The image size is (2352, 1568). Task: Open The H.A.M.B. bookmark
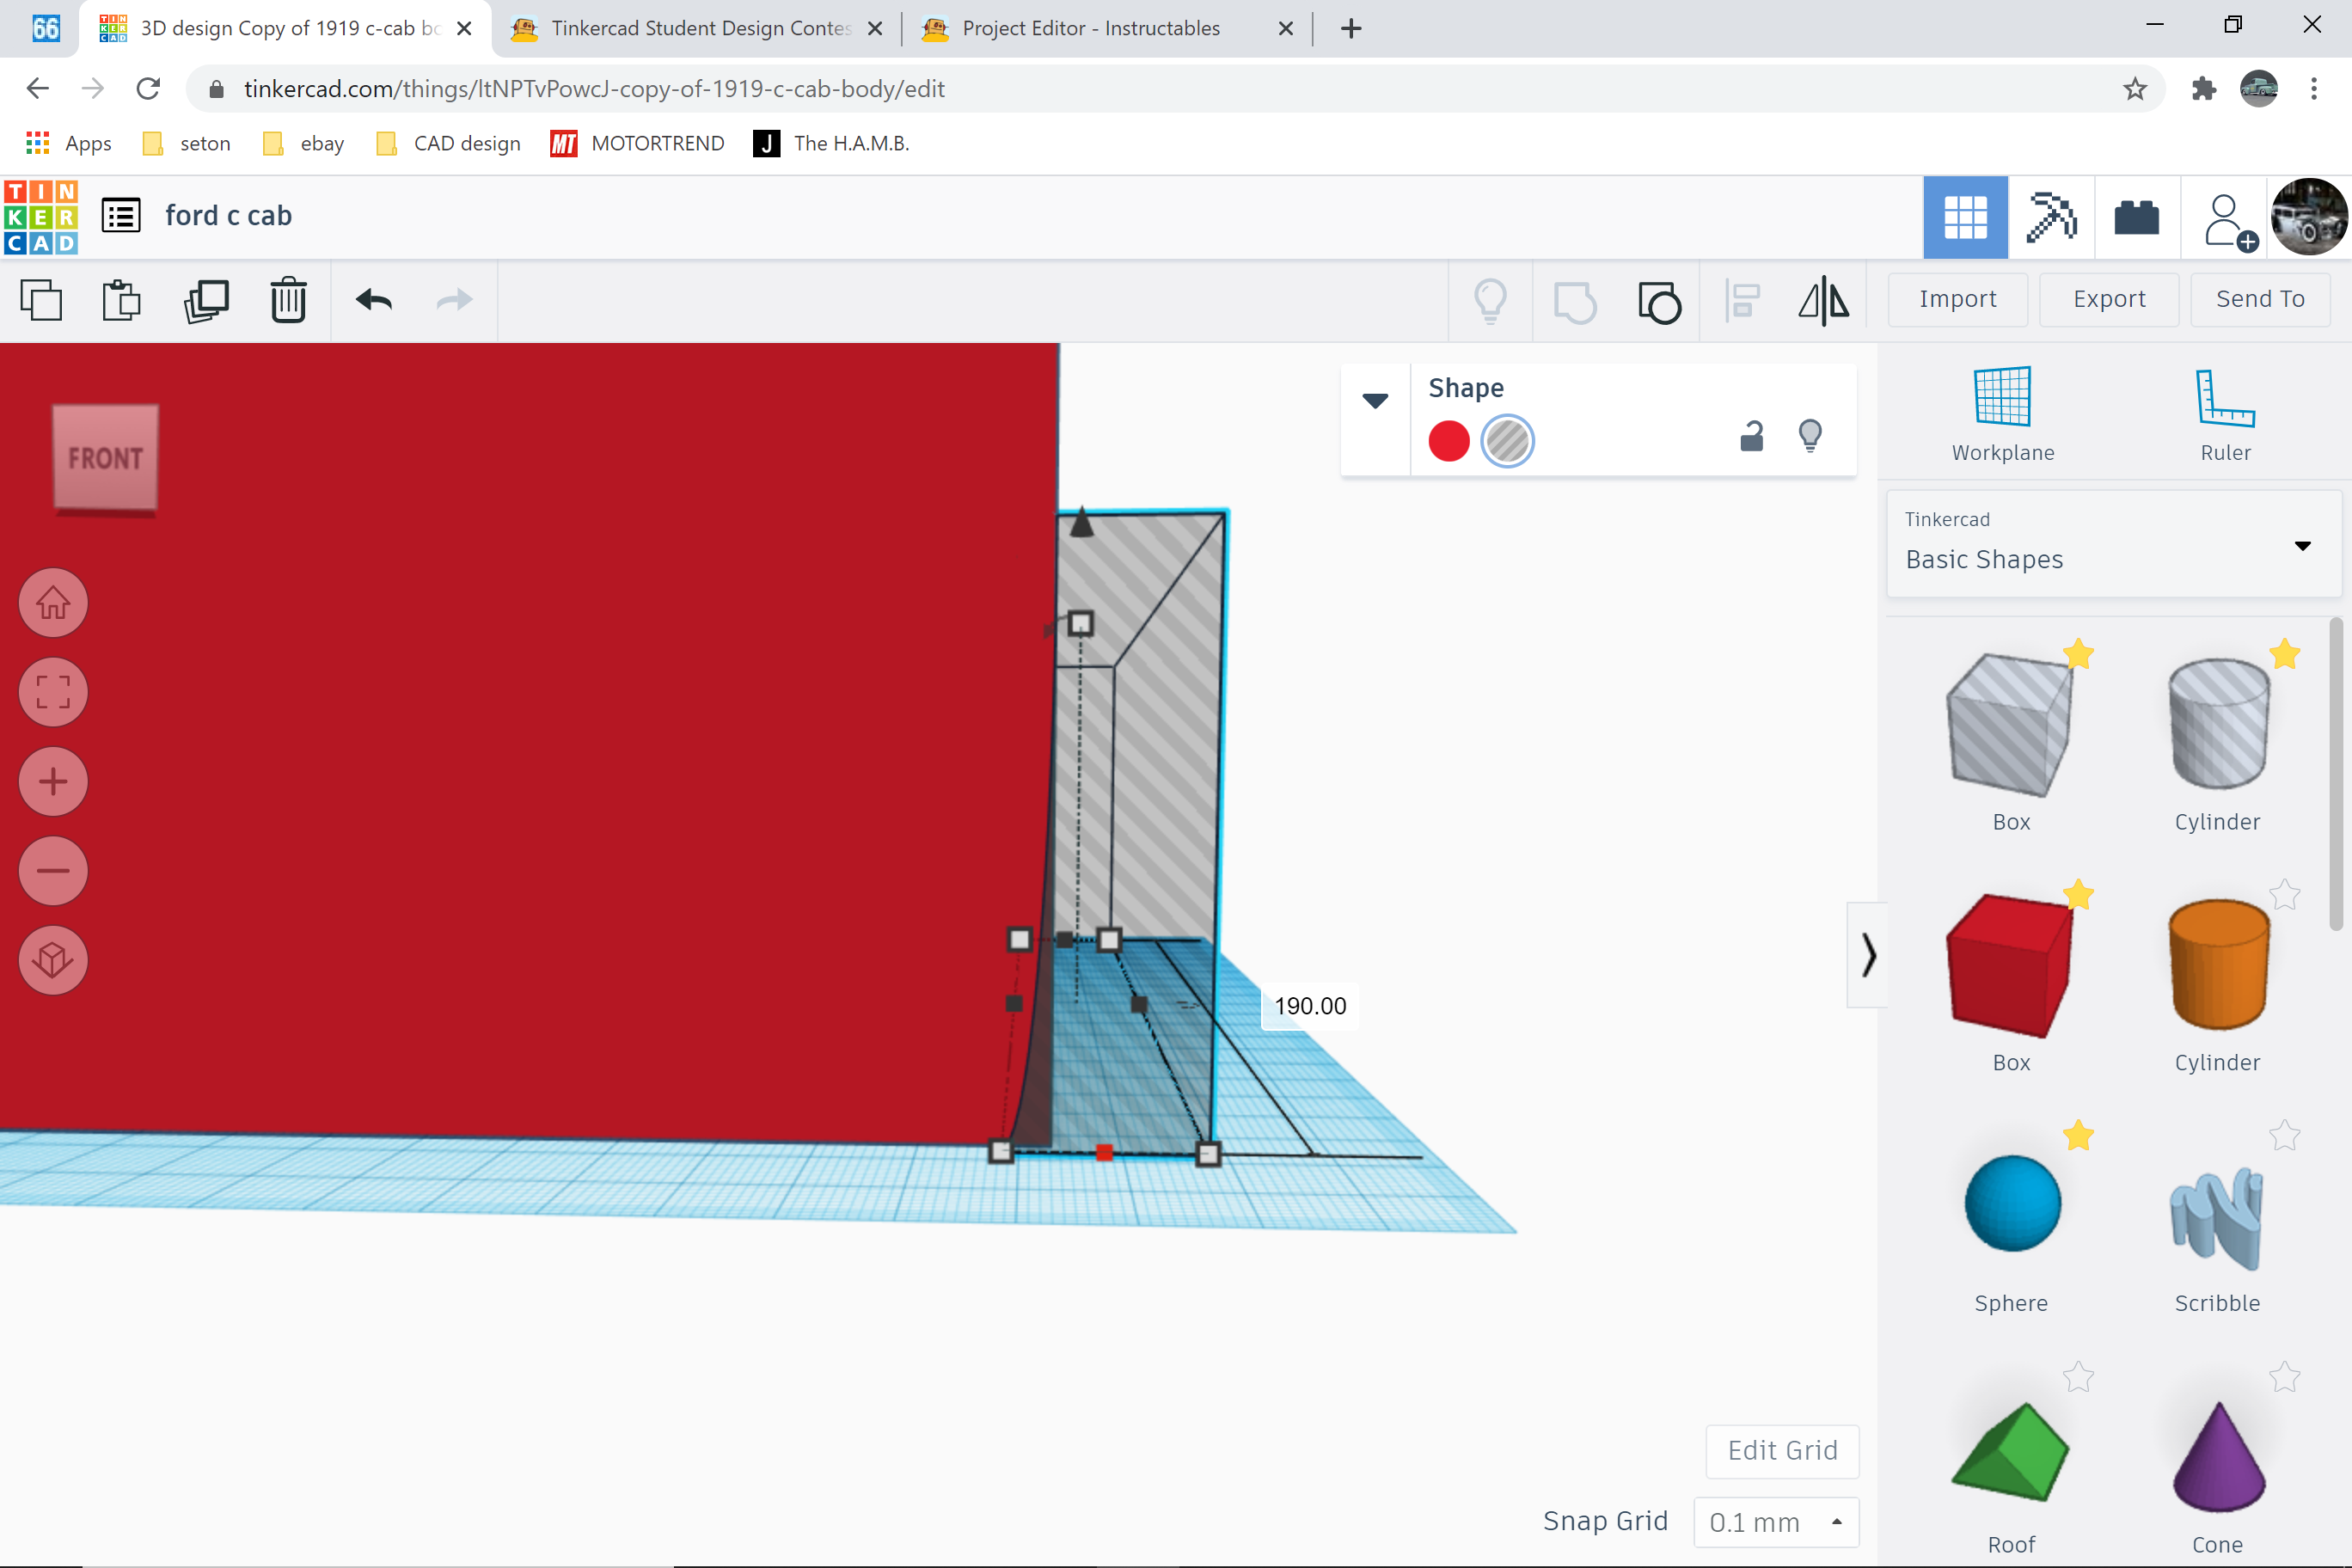point(831,143)
